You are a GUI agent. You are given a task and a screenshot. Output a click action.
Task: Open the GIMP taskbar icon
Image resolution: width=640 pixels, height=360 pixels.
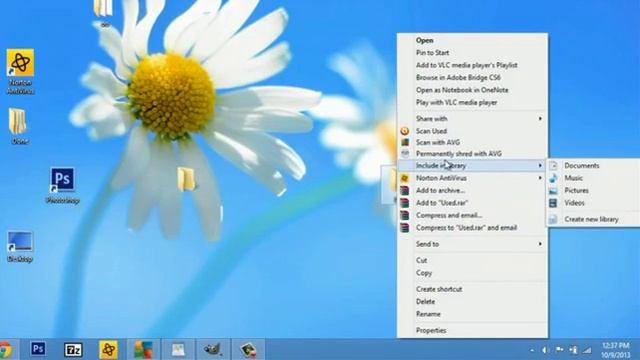tap(213, 350)
